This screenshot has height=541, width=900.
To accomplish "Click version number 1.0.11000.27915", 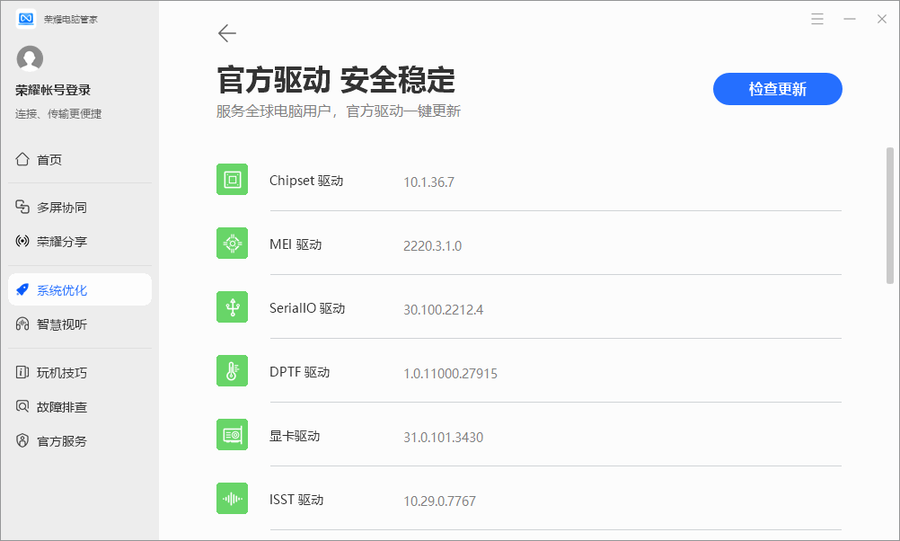I will [x=450, y=373].
